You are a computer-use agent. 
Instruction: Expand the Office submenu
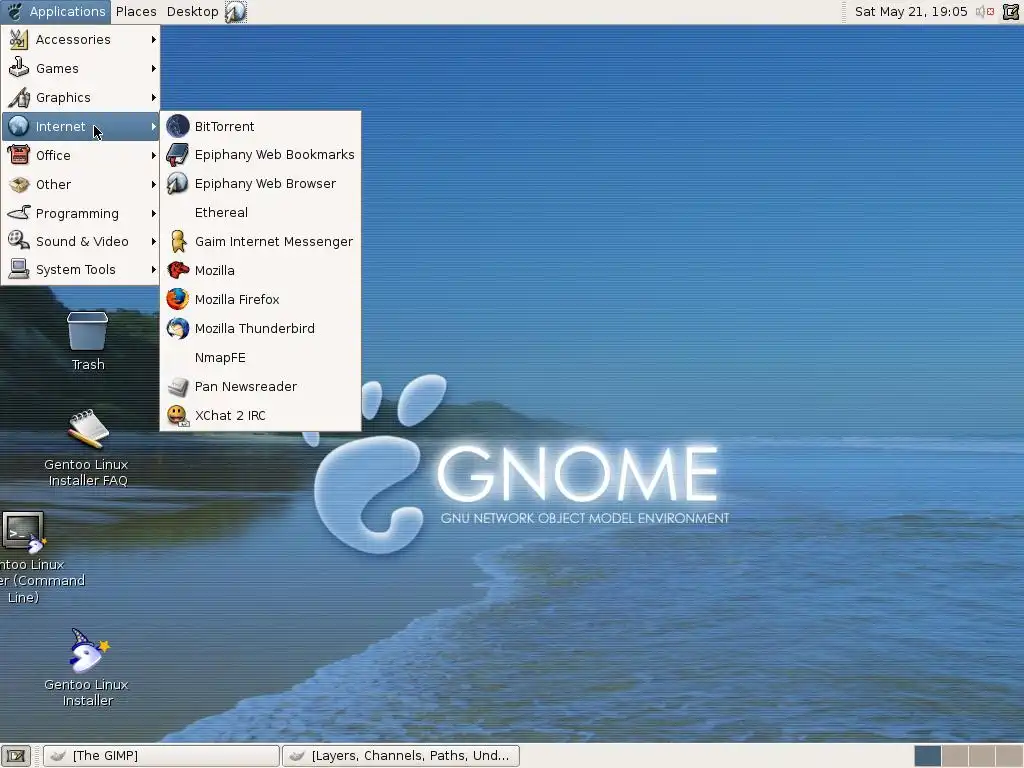(x=80, y=155)
